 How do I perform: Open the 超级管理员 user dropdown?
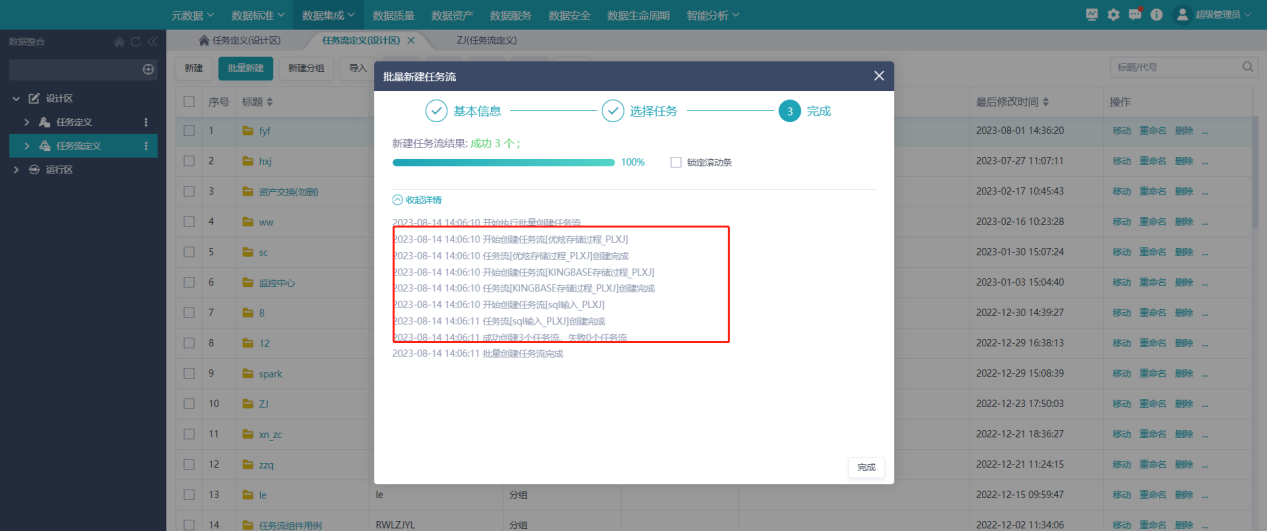1215,15
